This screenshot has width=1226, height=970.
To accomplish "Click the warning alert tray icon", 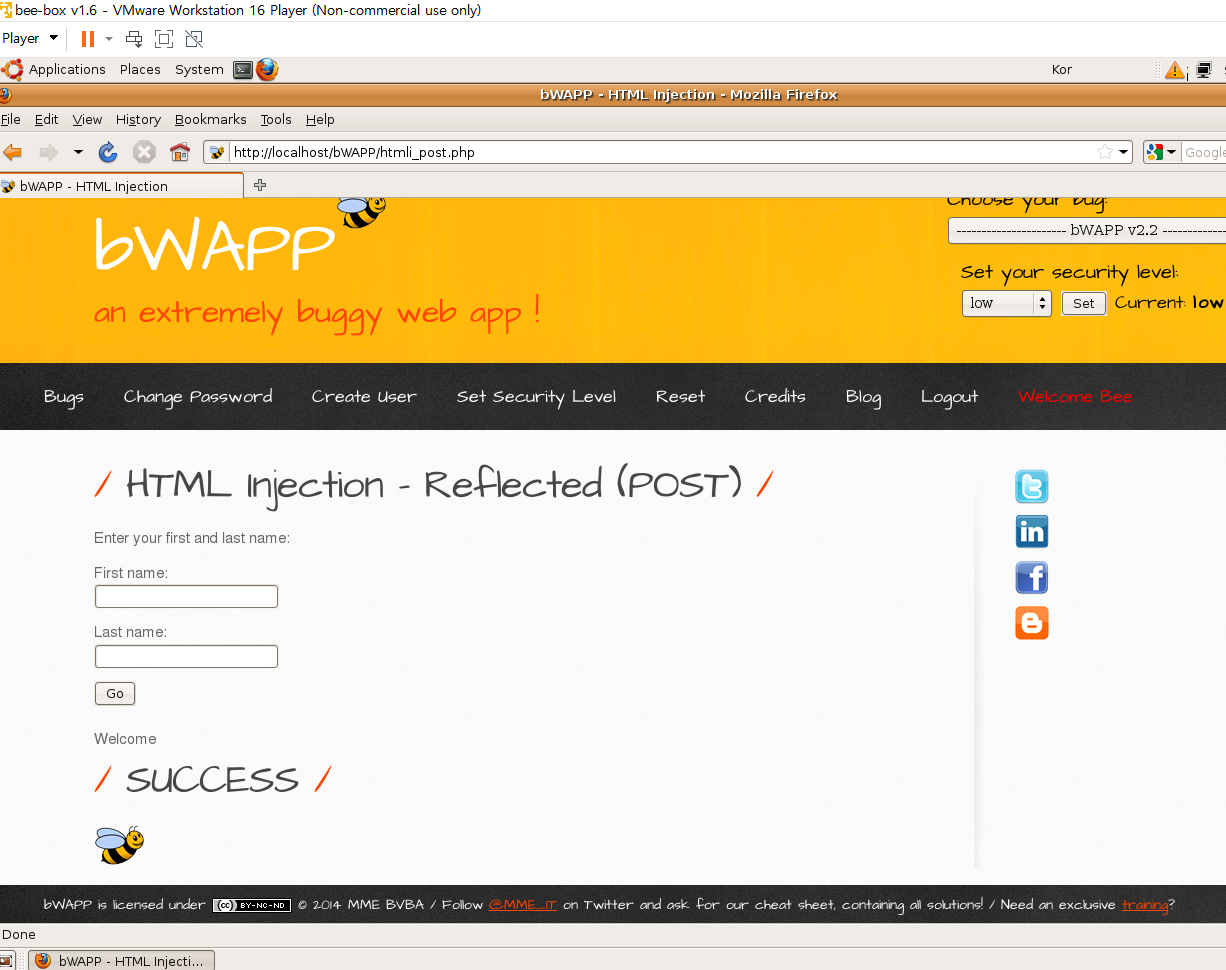I will point(1174,70).
